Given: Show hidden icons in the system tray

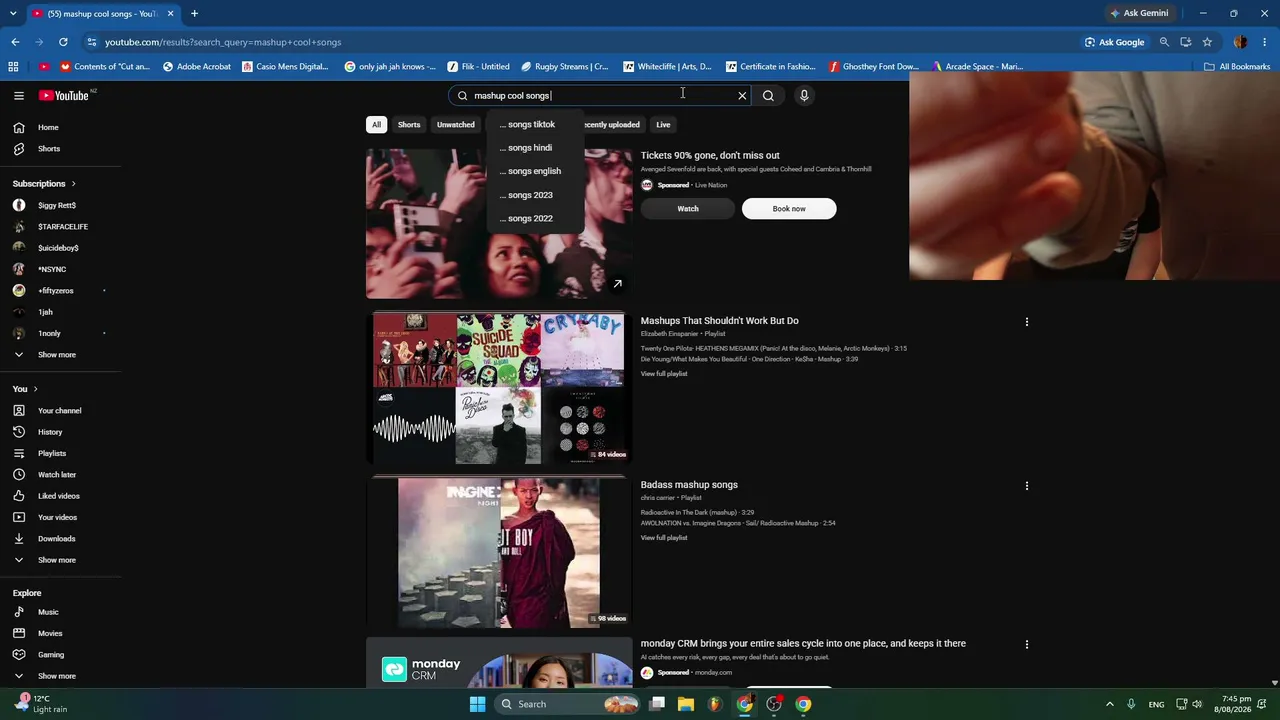Looking at the screenshot, I should 1109,704.
